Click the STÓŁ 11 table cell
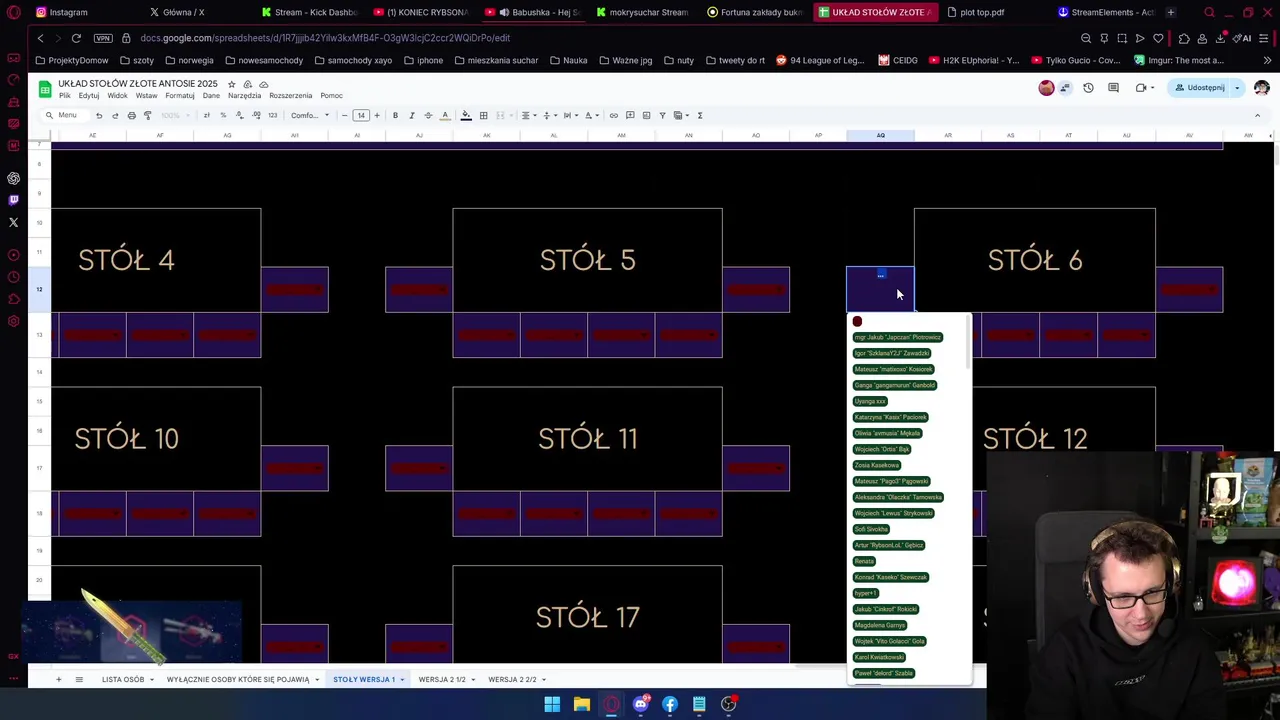 (587, 438)
